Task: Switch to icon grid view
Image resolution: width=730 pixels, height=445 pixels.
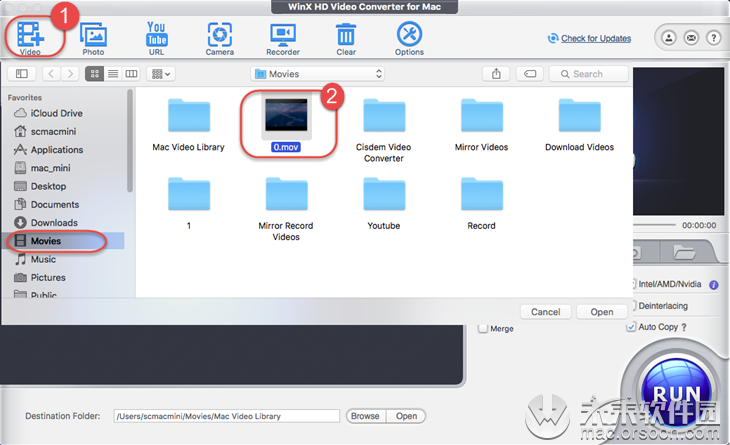Action: click(x=95, y=74)
